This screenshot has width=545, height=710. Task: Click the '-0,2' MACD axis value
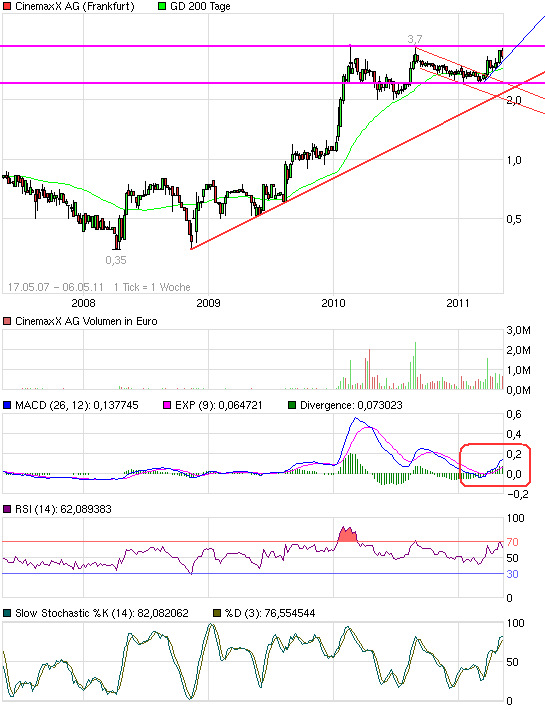click(x=518, y=494)
